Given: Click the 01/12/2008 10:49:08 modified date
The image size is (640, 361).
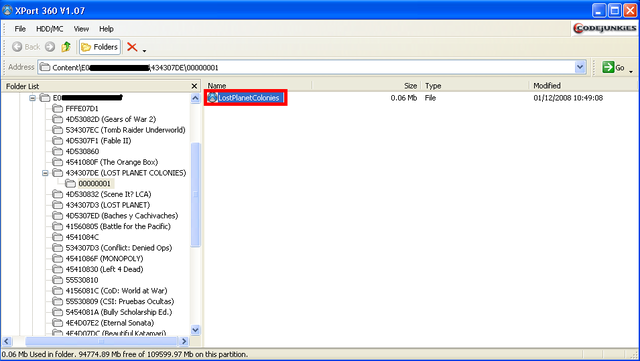Looking at the screenshot, I should pos(568,98).
